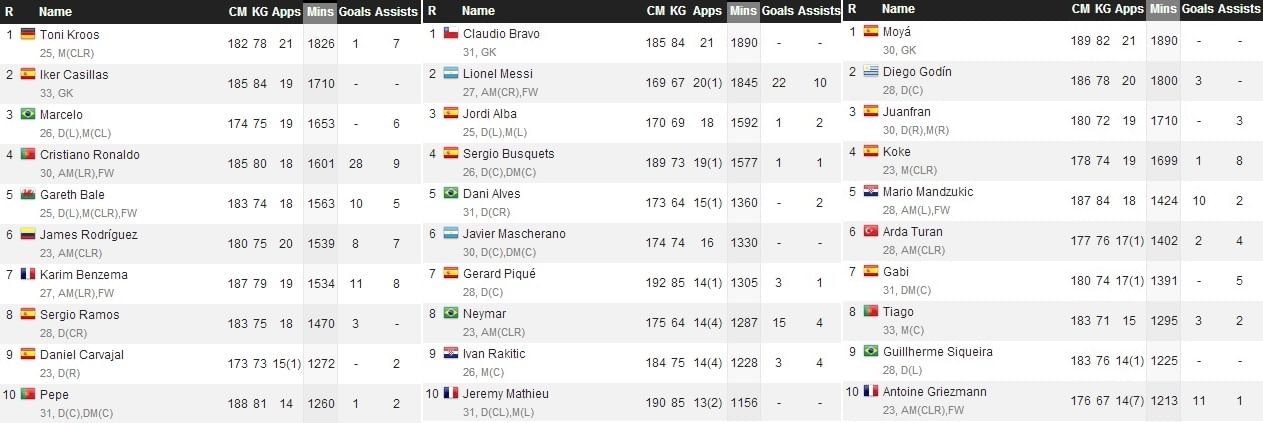
Task: Click the Mins header in Moyá's table
Action: (1162, 9)
